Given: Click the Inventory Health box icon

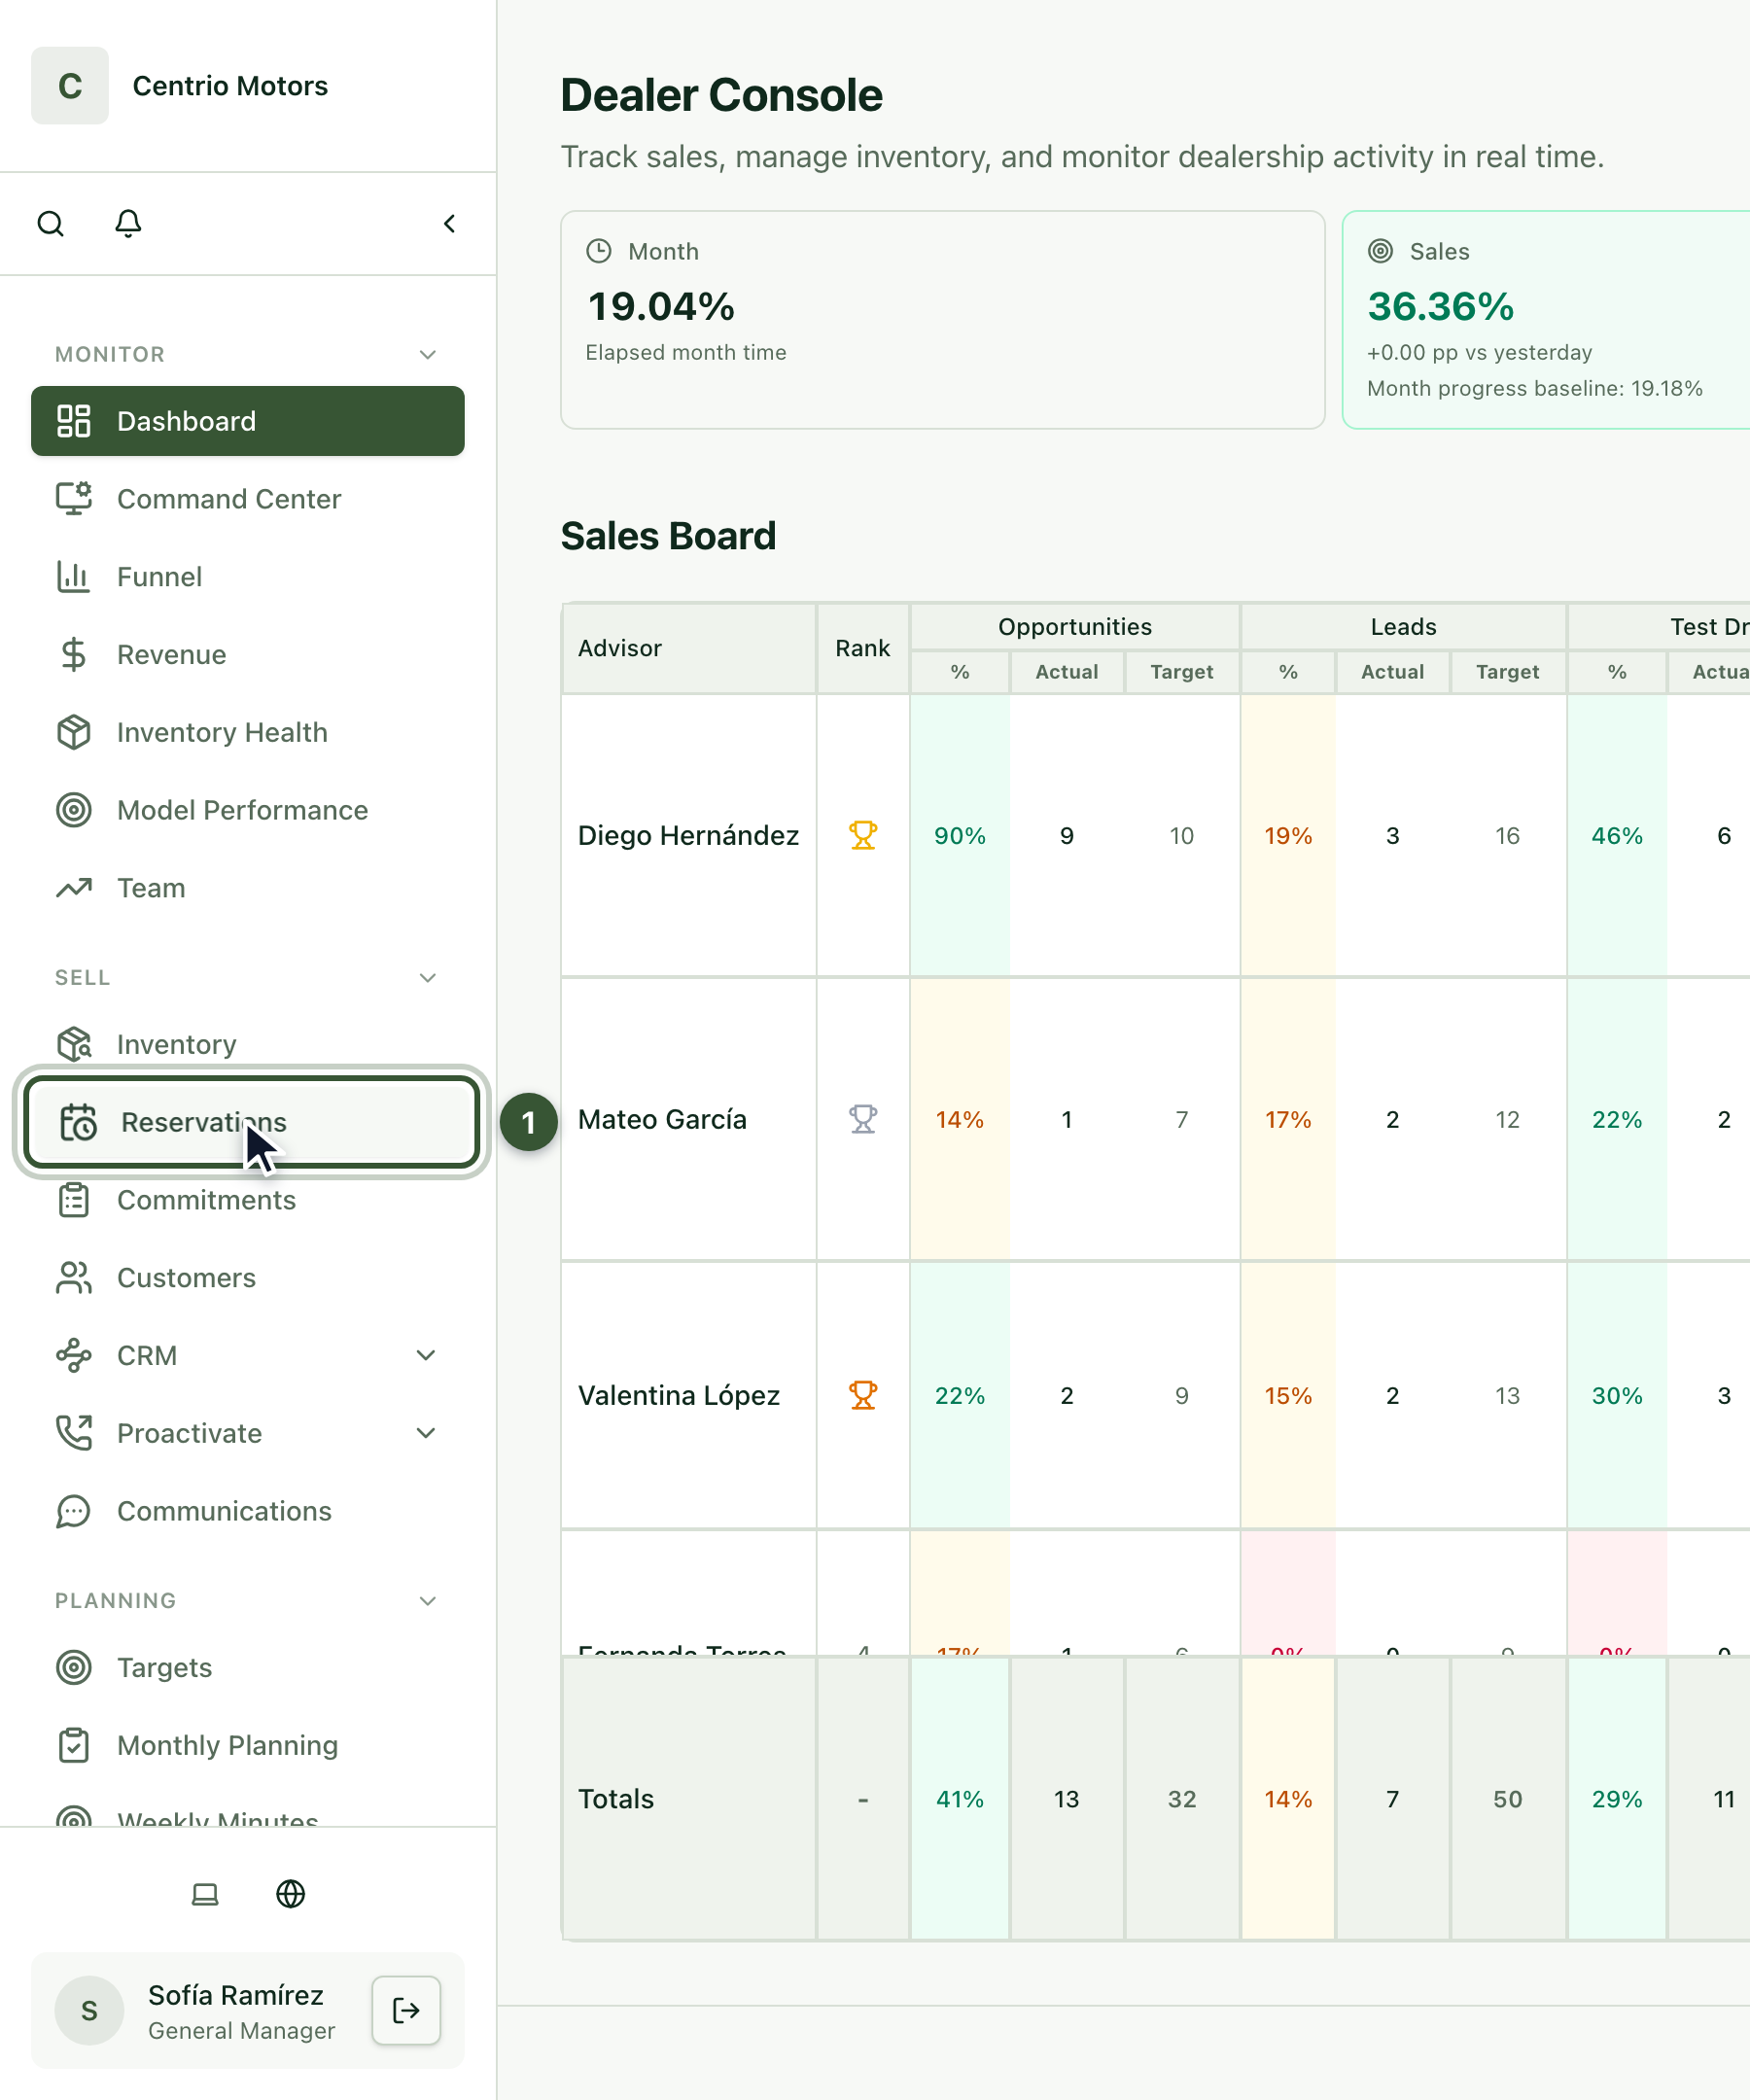Looking at the screenshot, I should point(74,732).
